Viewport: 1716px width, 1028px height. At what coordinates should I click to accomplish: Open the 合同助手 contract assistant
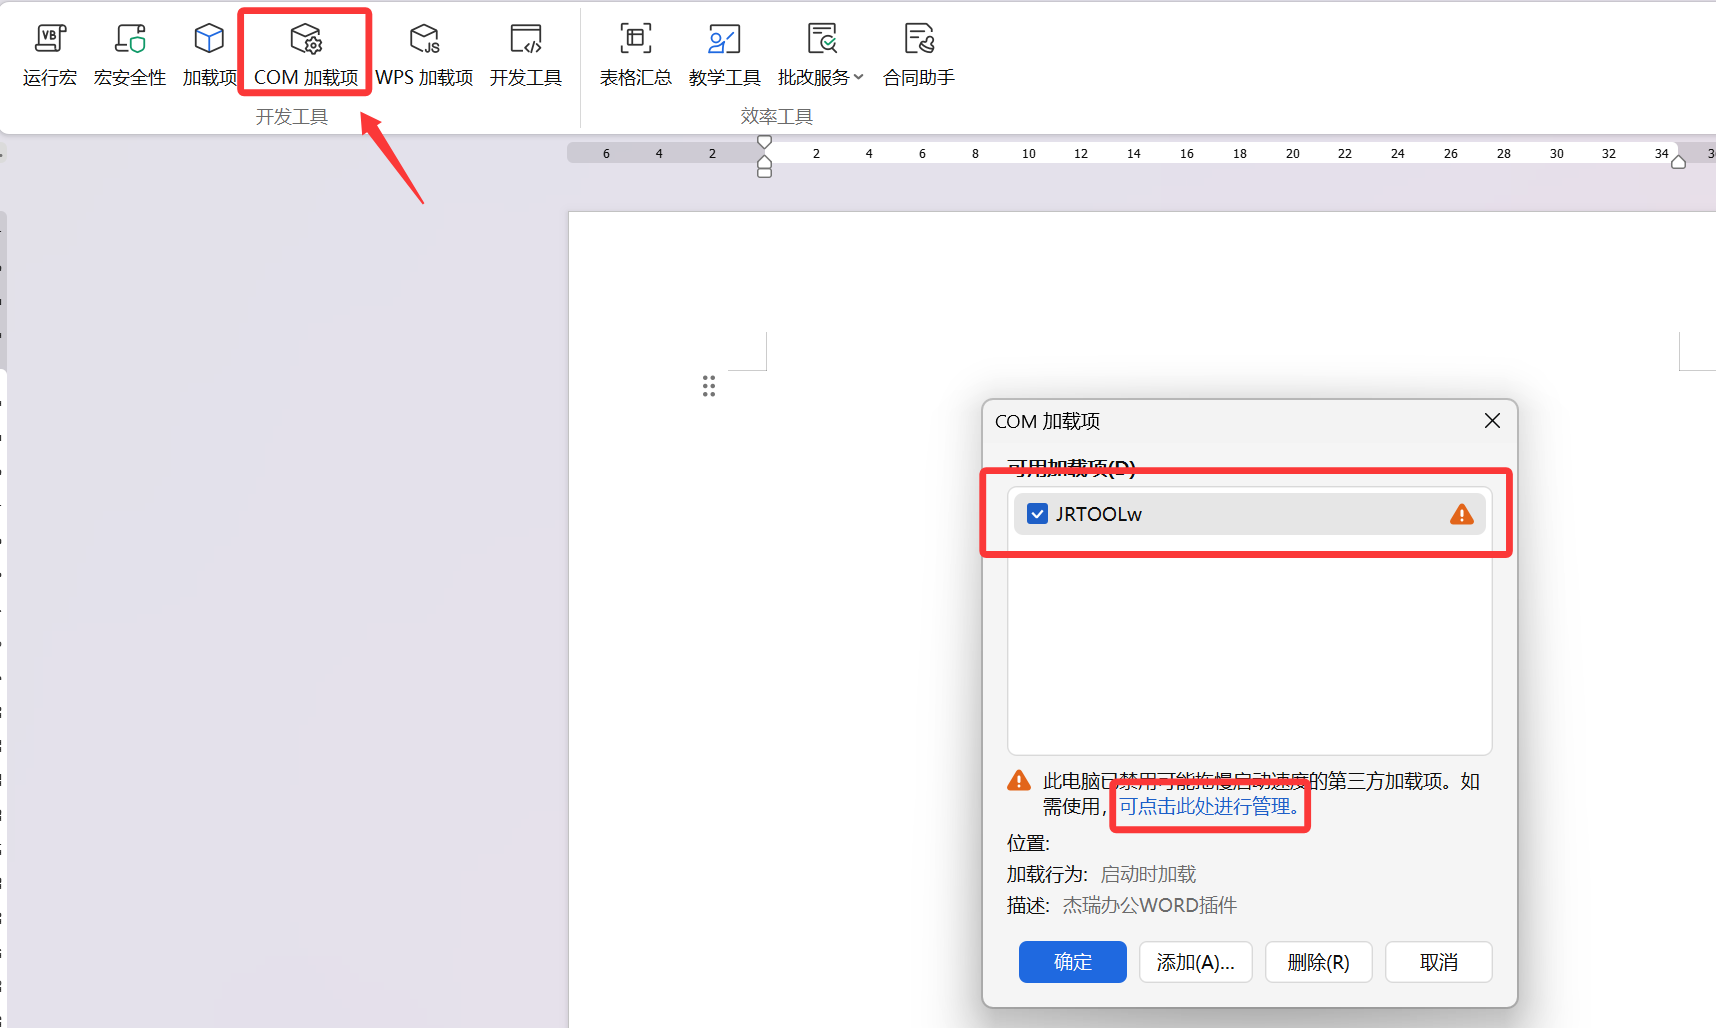(919, 56)
